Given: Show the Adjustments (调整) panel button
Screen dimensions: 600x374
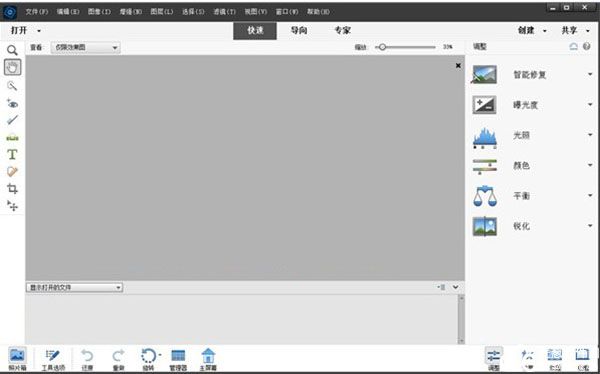Looking at the screenshot, I should pyautogui.click(x=494, y=359).
